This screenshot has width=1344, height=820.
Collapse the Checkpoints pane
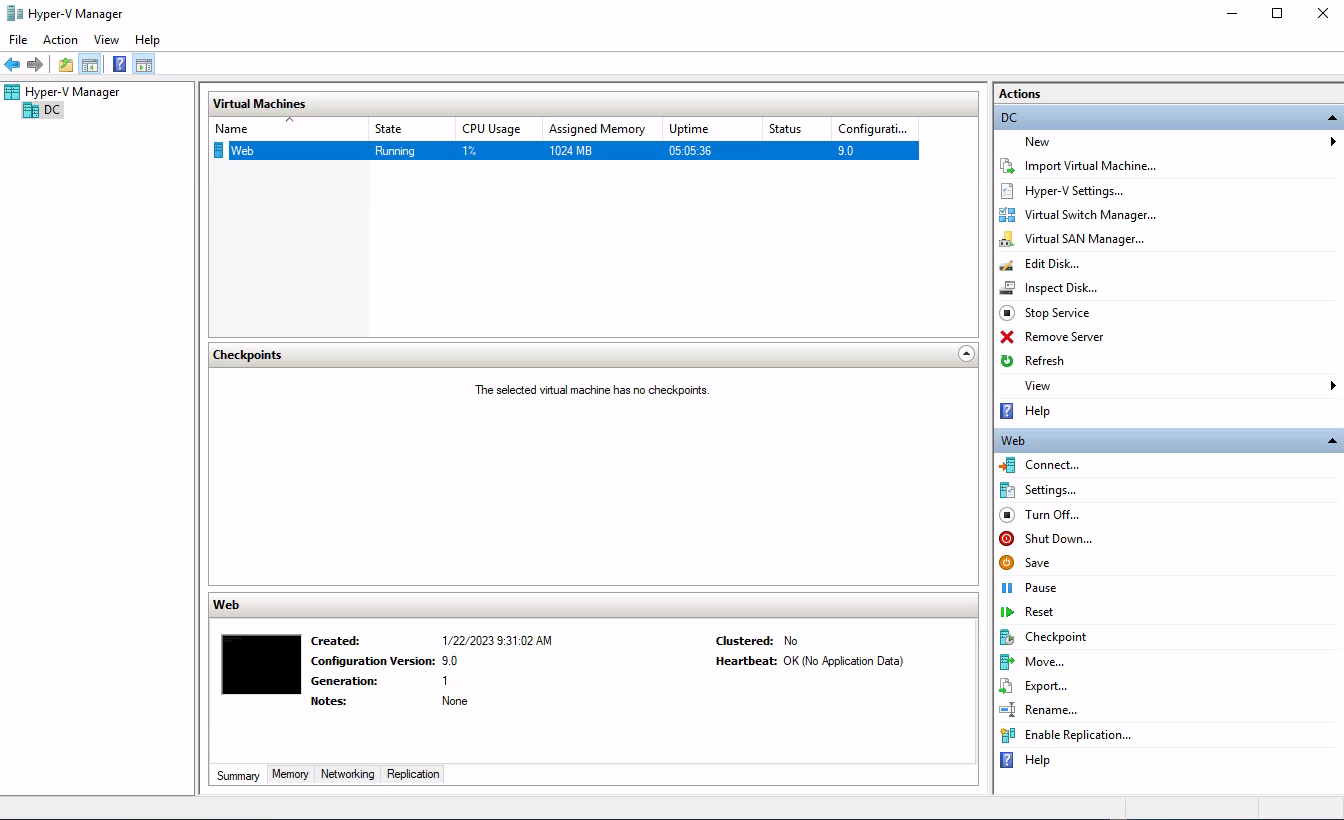click(x=966, y=354)
